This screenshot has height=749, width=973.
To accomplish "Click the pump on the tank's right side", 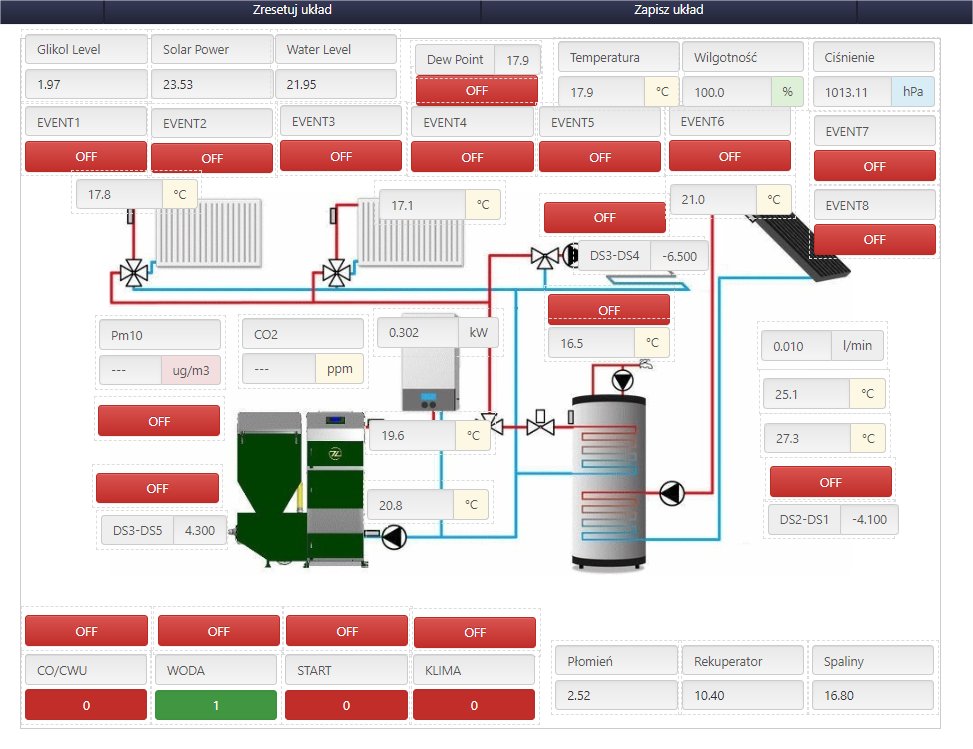I will click(x=672, y=493).
